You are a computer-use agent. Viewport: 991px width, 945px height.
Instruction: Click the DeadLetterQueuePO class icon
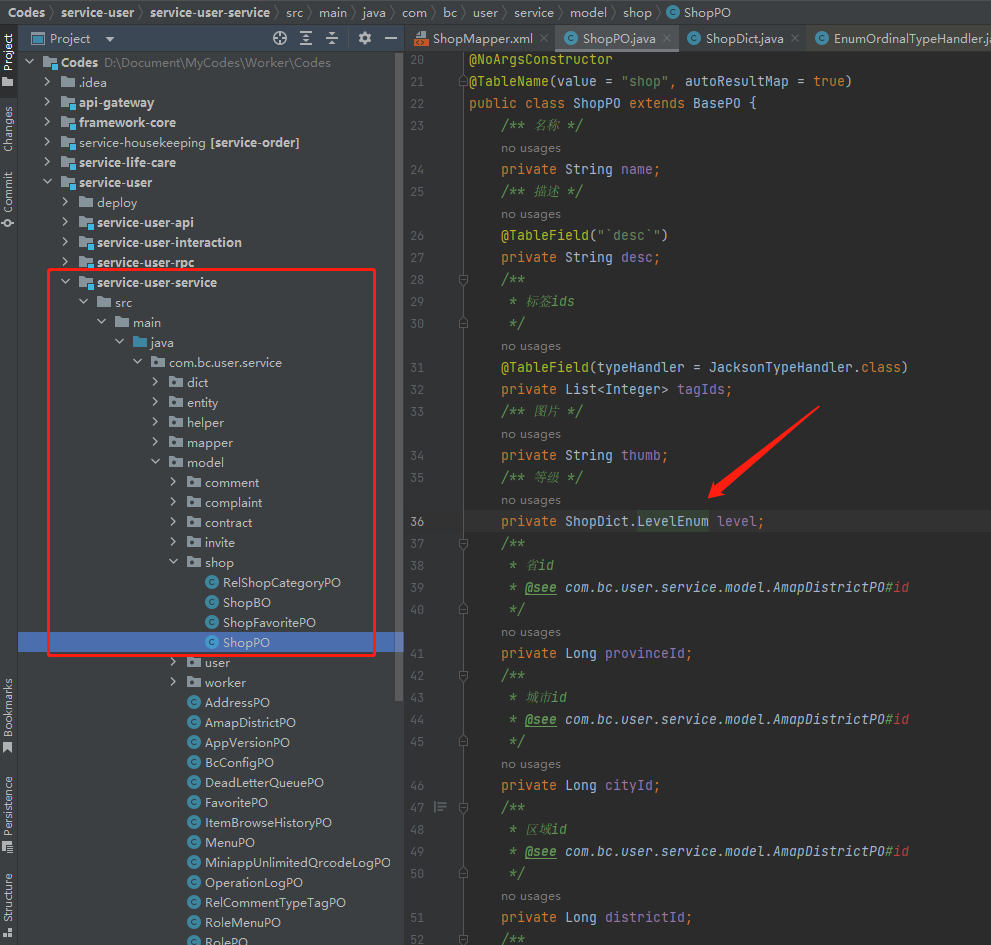point(194,783)
